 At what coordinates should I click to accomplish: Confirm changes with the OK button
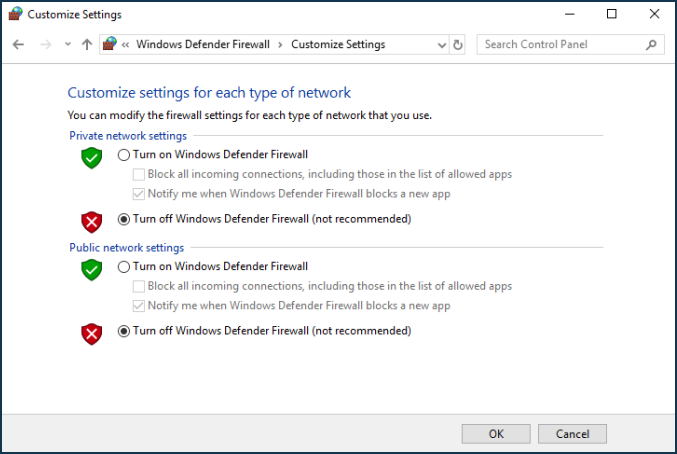pos(496,434)
